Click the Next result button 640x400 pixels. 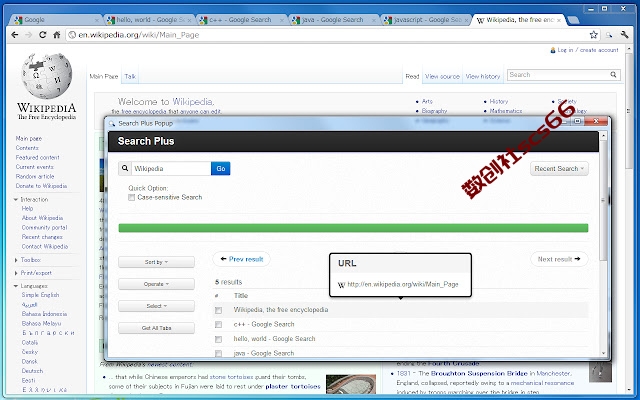559,259
